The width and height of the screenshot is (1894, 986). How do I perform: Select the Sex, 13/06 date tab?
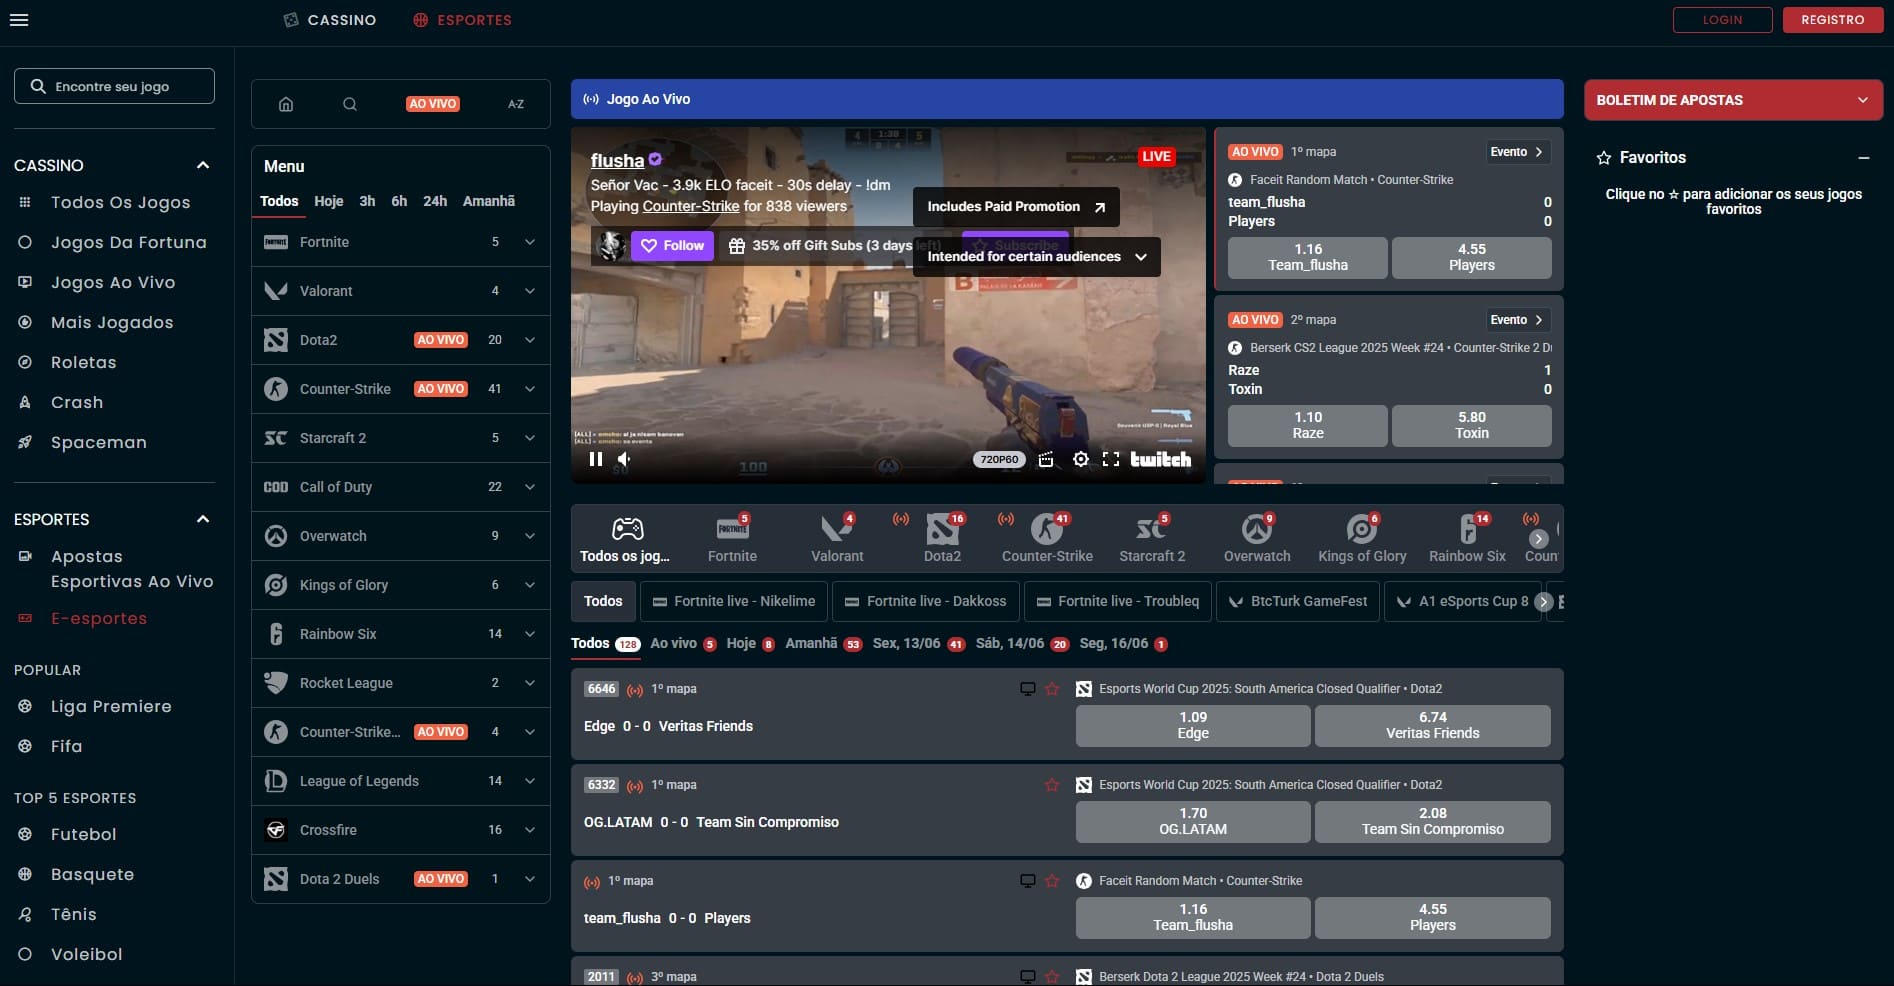(x=918, y=643)
